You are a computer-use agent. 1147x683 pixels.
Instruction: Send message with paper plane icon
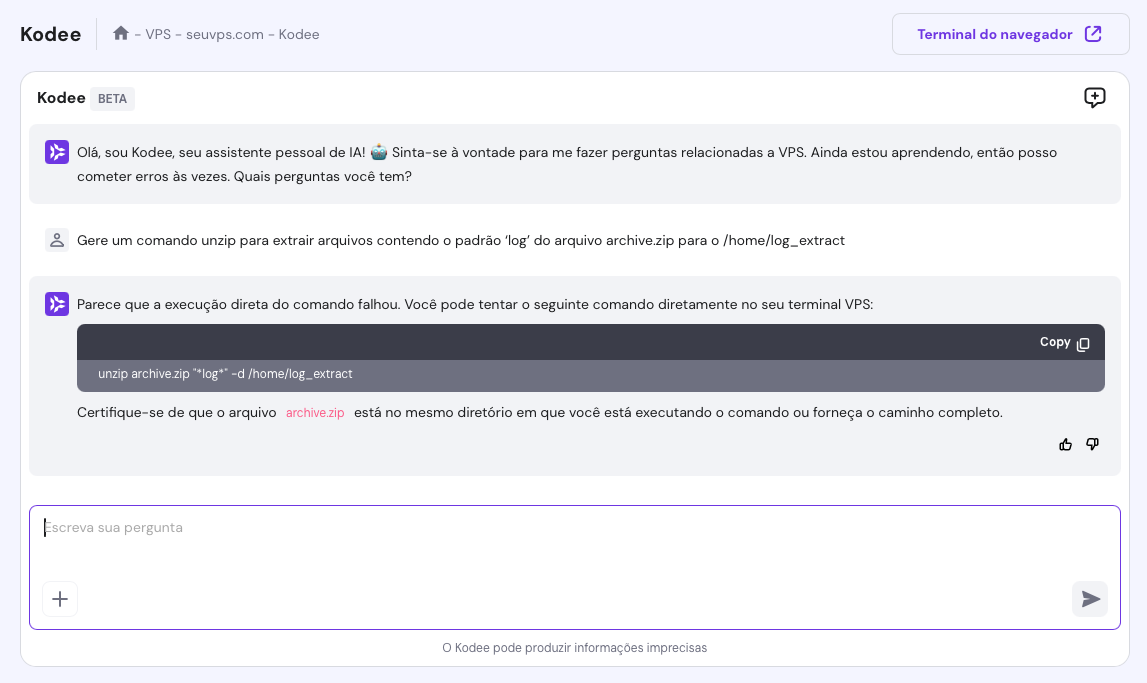1090,599
